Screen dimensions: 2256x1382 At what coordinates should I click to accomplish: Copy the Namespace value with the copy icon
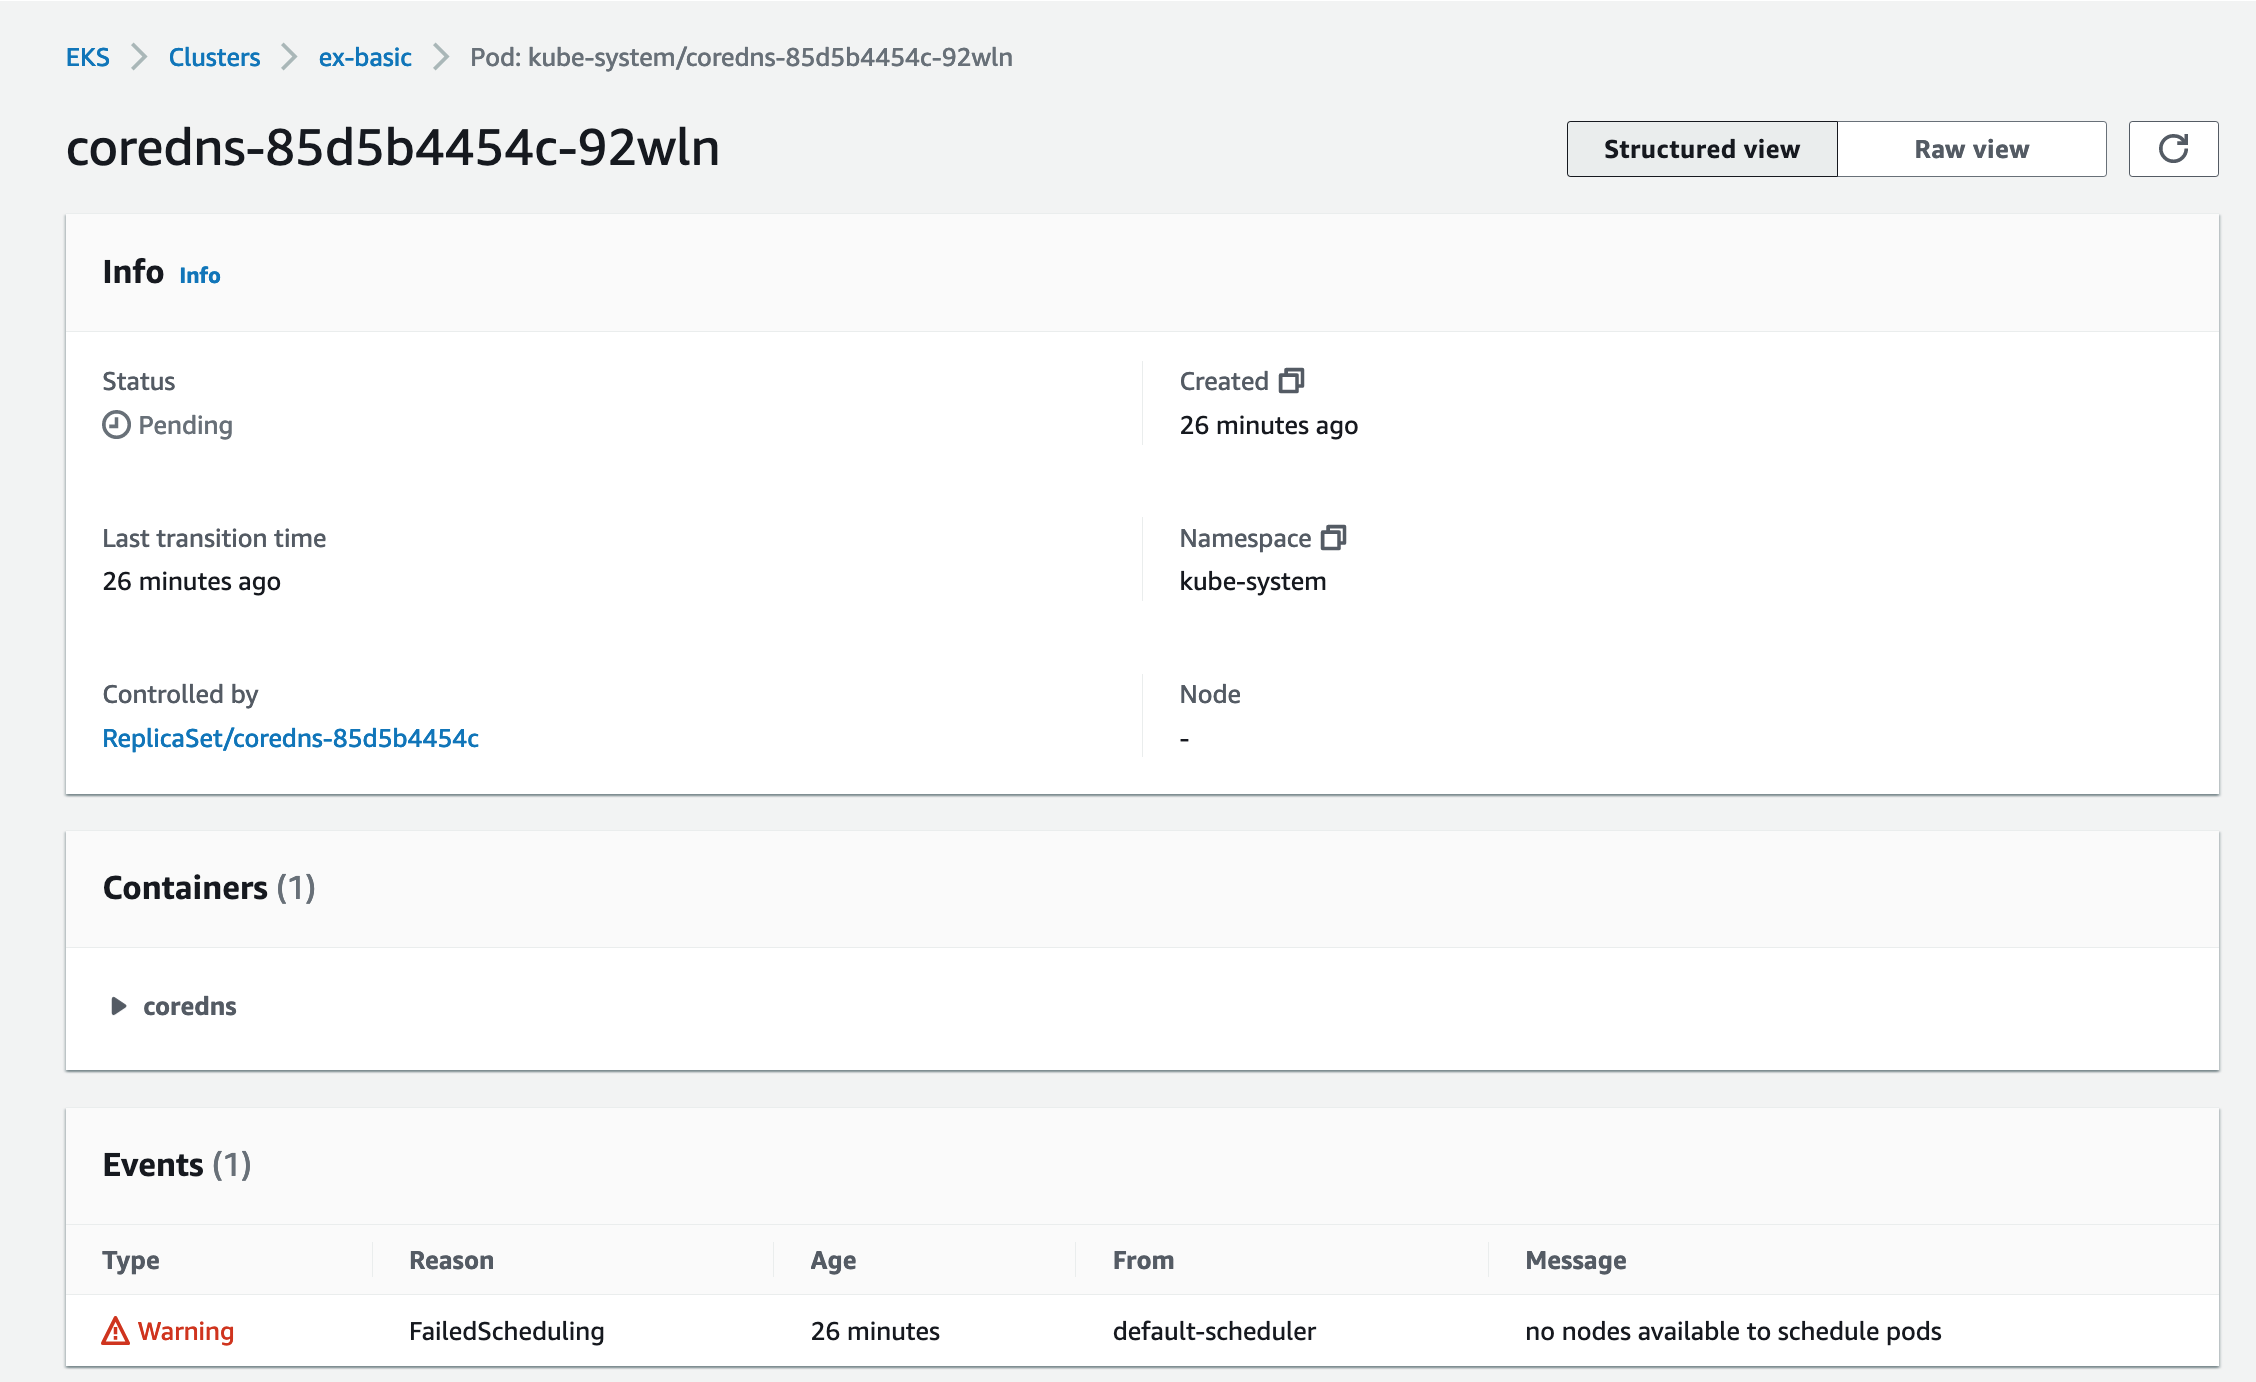[x=1334, y=538]
